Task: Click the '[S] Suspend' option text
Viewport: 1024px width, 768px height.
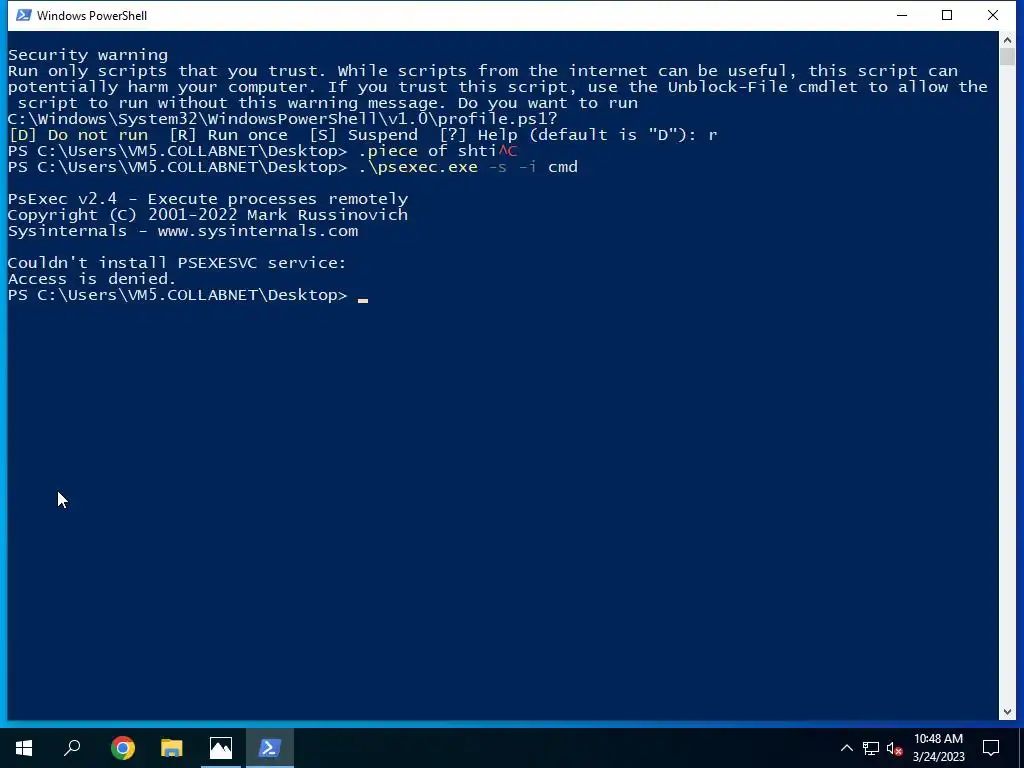Action: [x=364, y=135]
